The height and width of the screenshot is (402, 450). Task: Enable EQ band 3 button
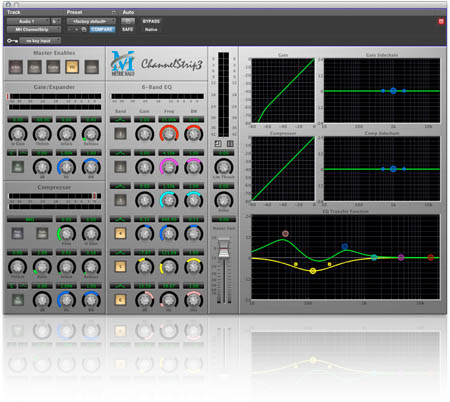pyautogui.click(x=120, y=200)
